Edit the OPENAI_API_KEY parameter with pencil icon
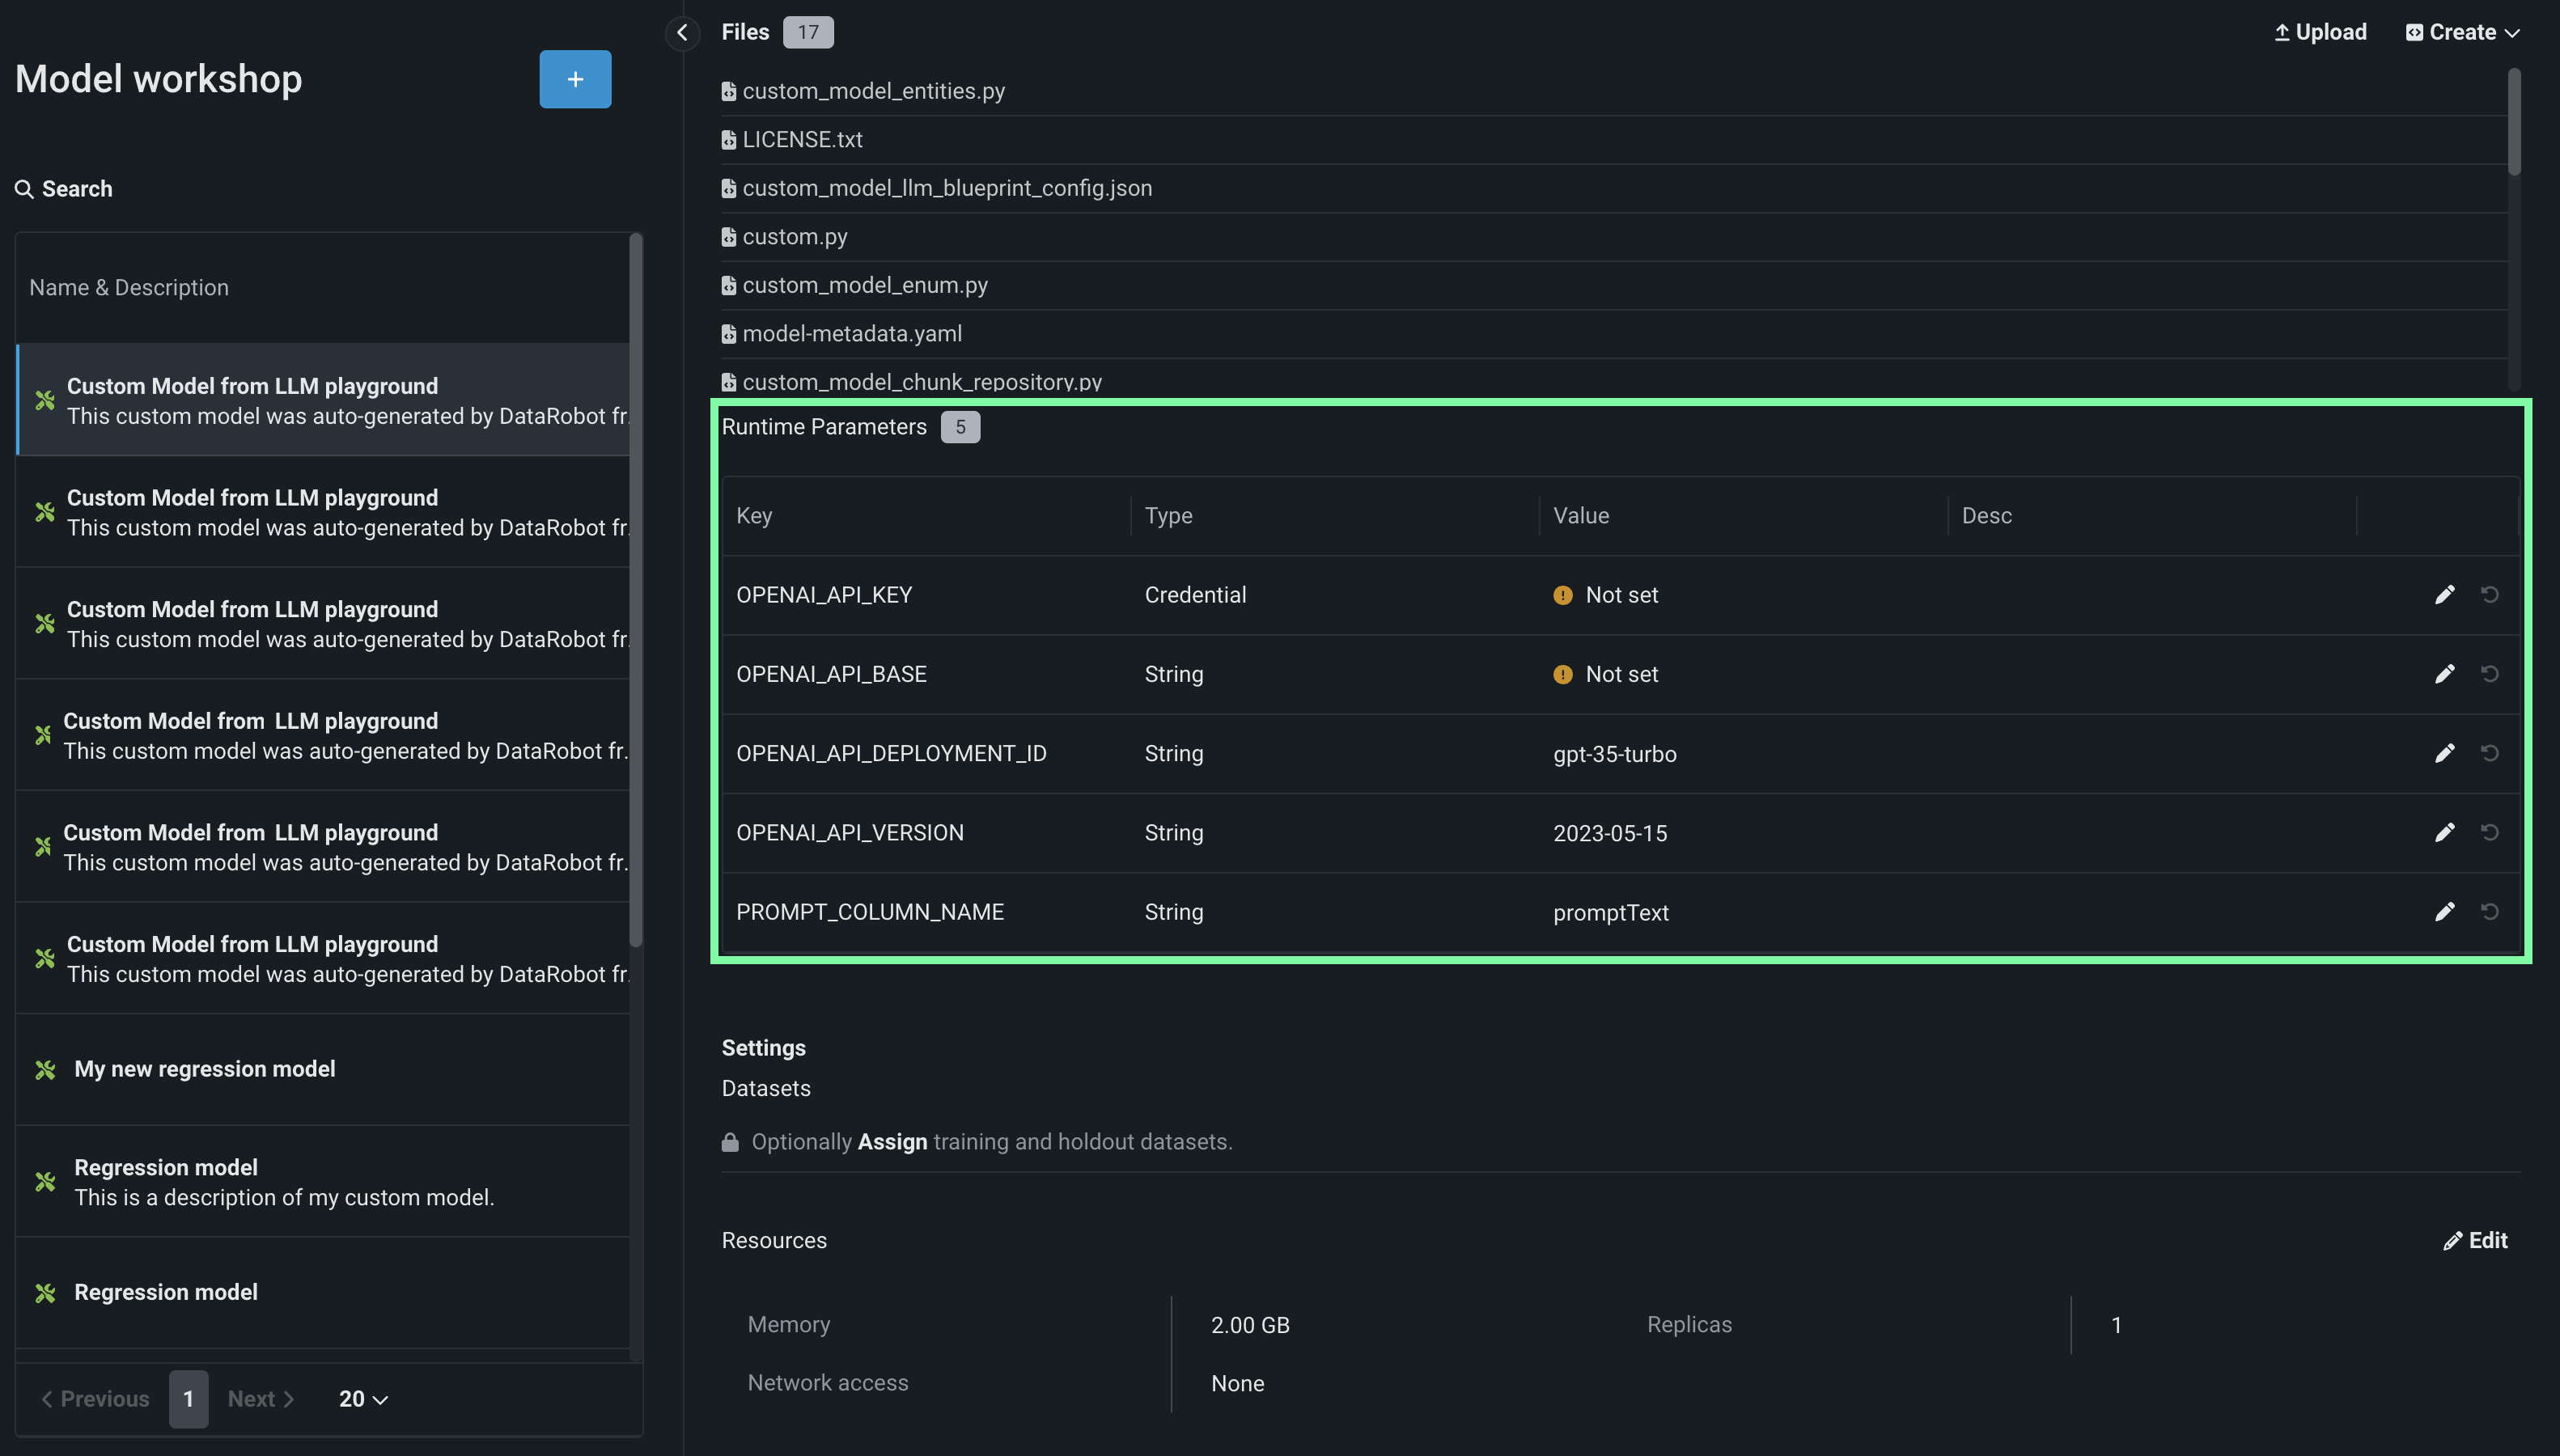 [x=2444, y=595]
